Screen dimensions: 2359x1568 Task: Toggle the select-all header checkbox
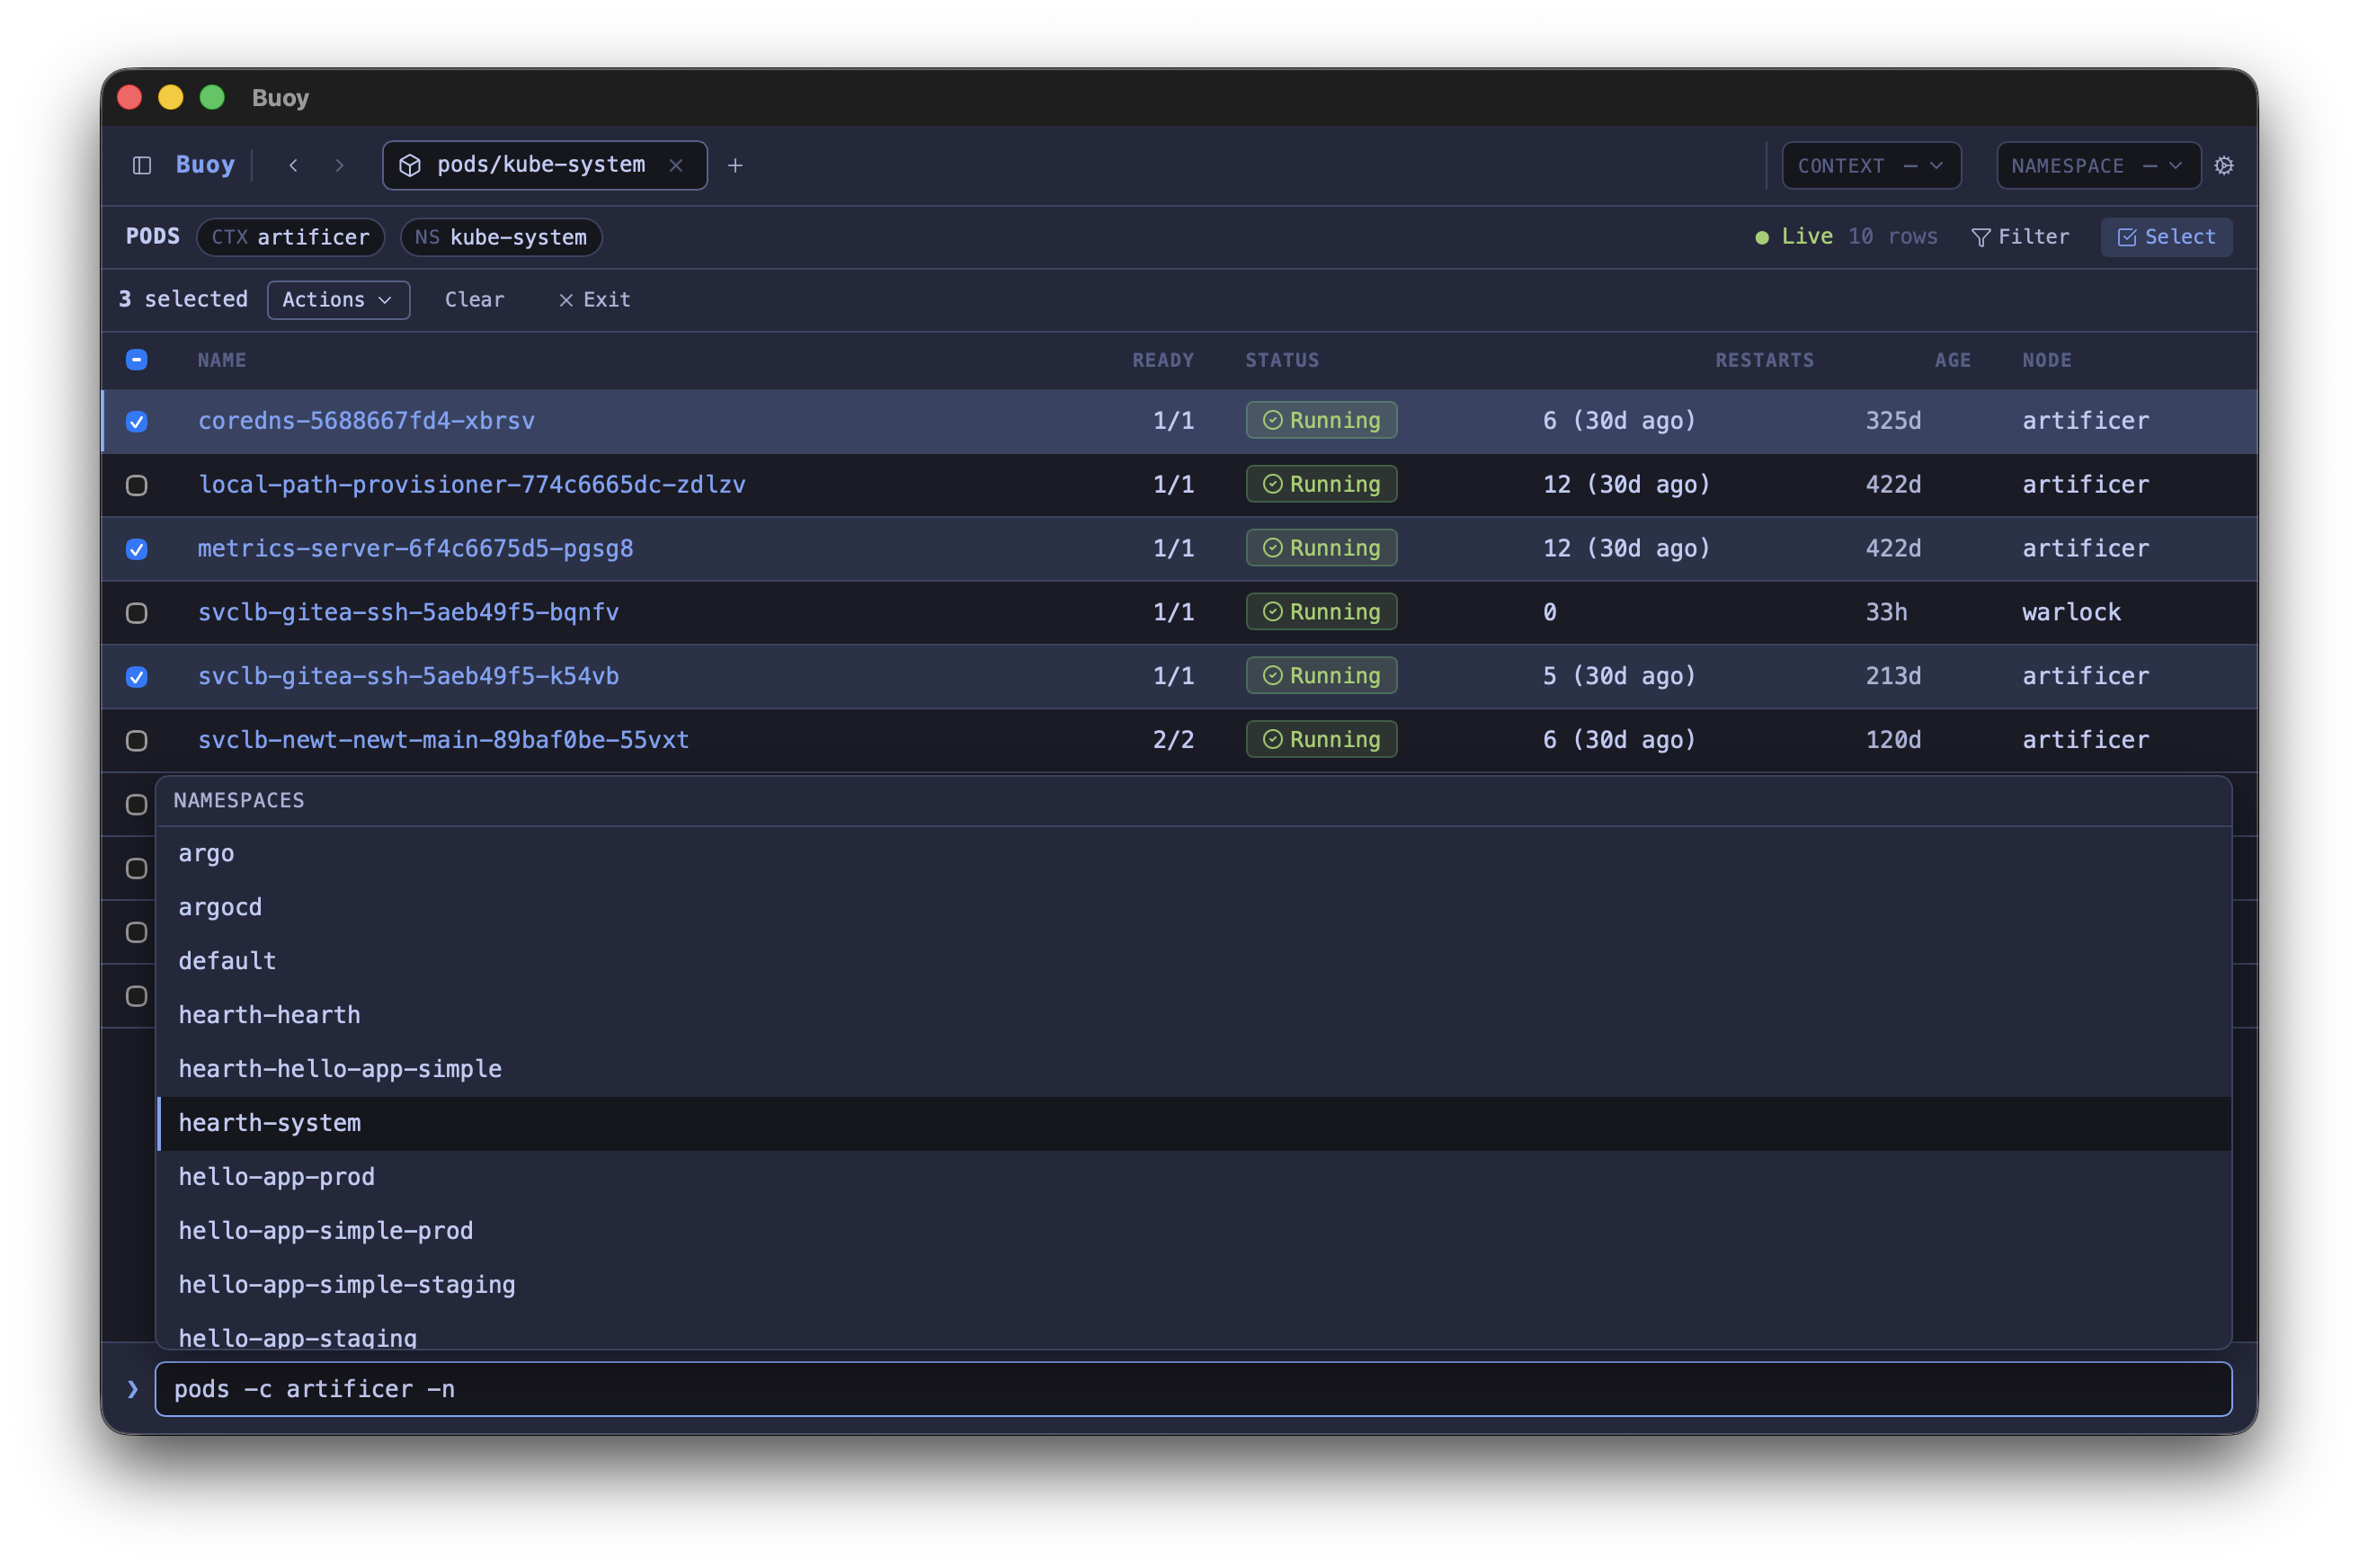137,359
